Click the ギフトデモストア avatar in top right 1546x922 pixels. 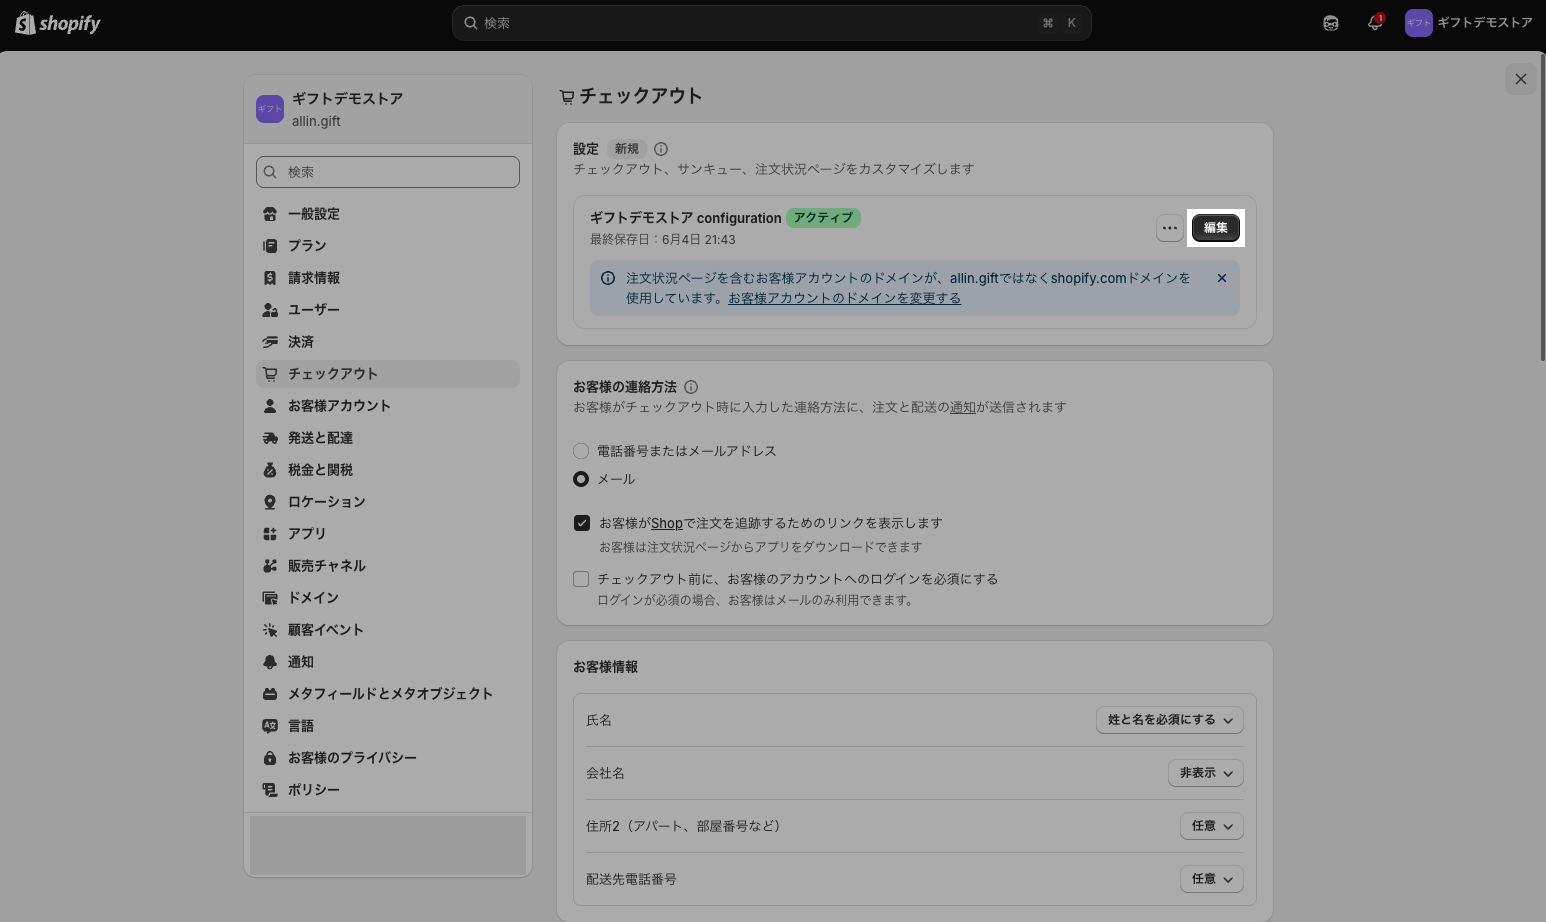pyautogui.click(x=1418, y=23)
